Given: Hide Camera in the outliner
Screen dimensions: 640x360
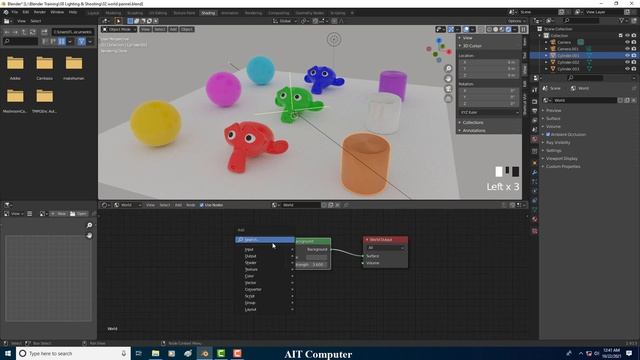Looking at the screenshot, I should coord(627,42).
